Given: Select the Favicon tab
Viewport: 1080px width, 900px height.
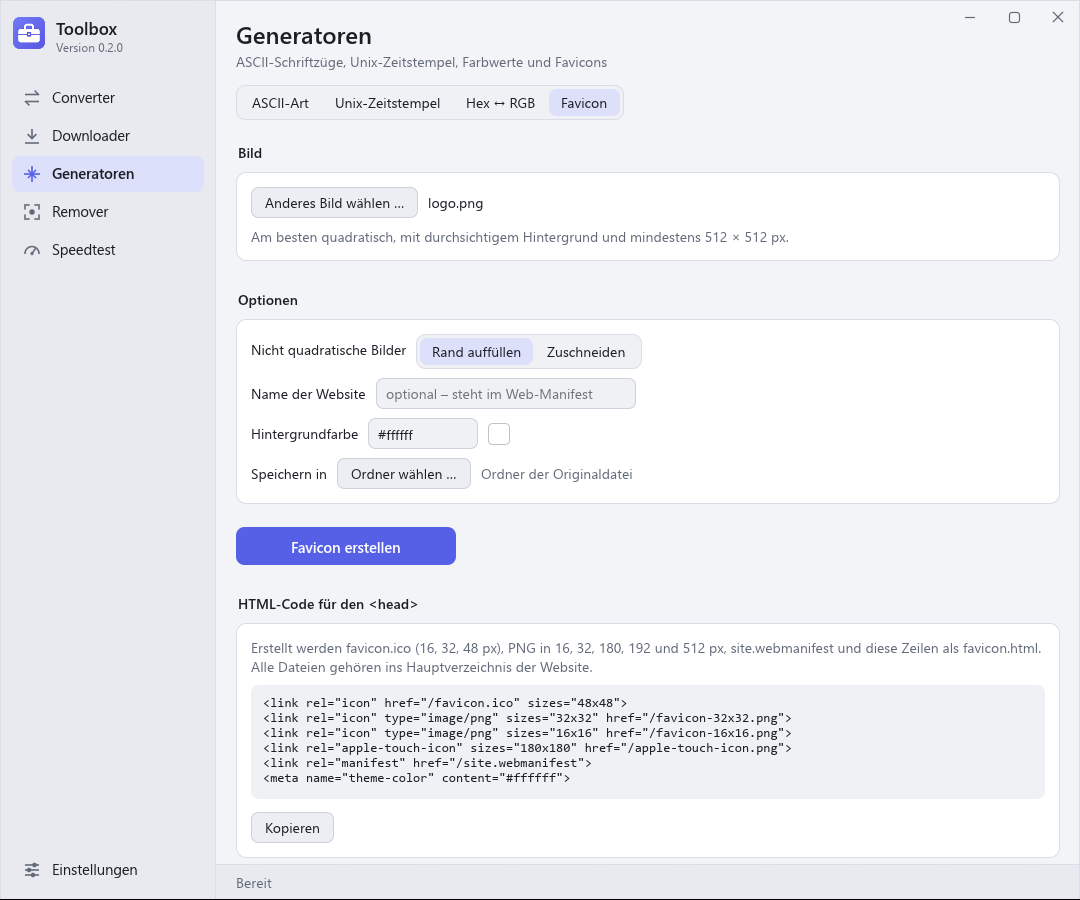Looking at the screenshot, I should pyautogui.click(x=584, y=103).
